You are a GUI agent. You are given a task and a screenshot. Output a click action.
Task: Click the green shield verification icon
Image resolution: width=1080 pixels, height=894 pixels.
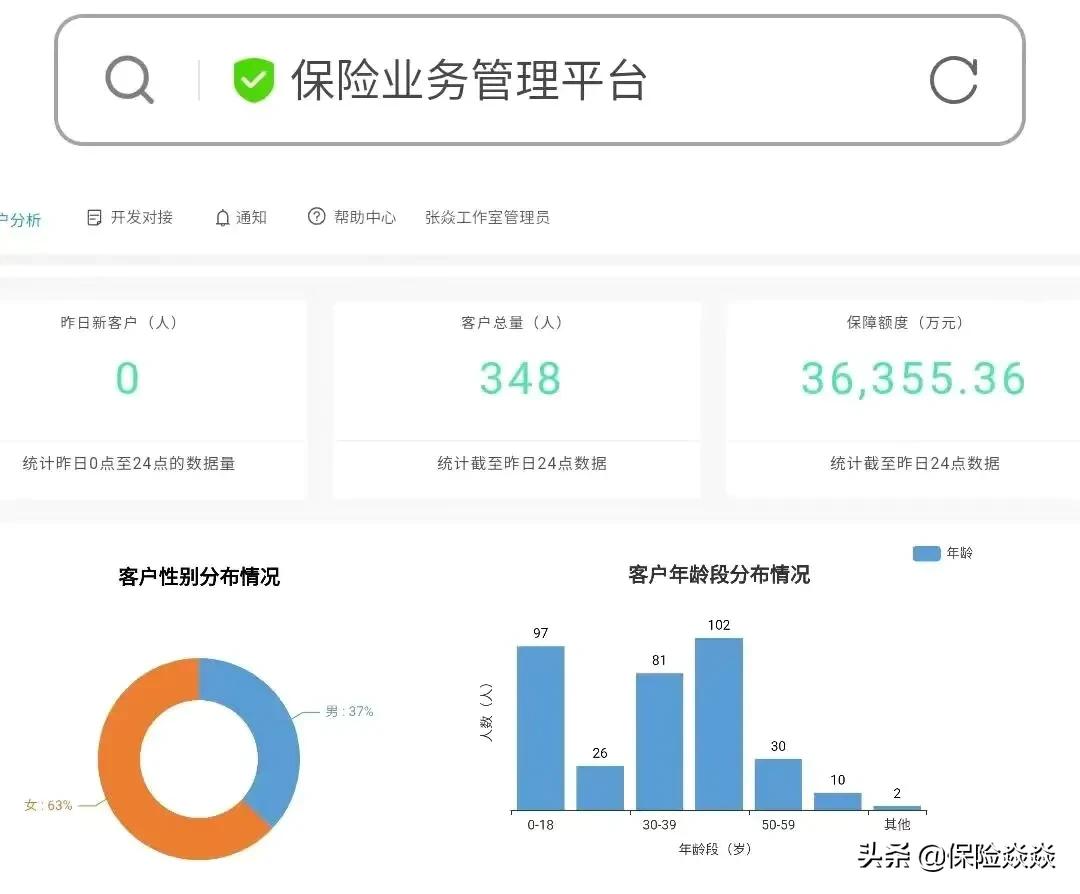pos(253,78)
